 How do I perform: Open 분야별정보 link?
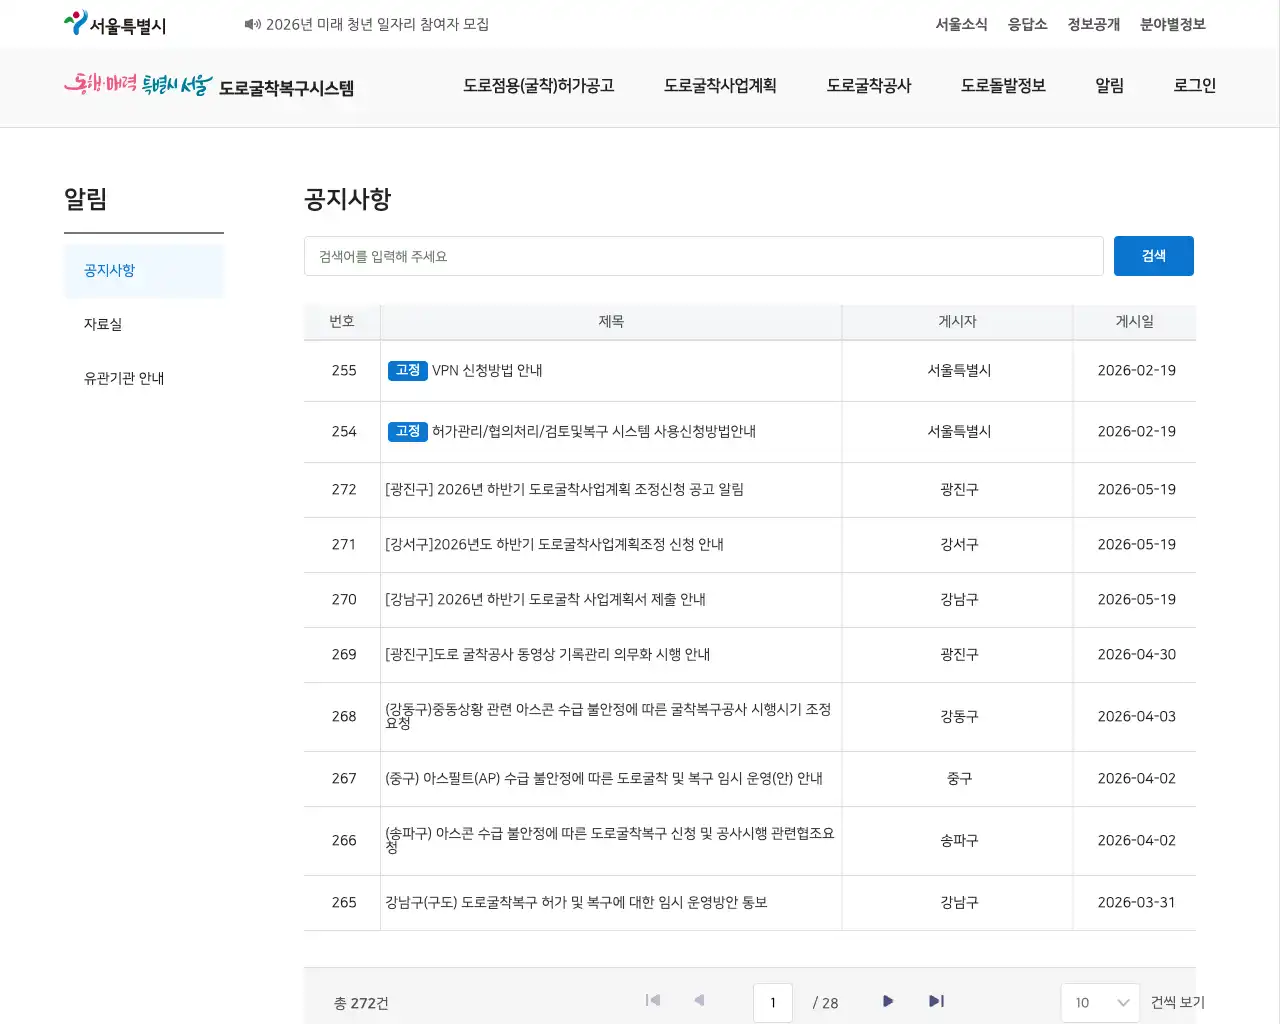(x=1172, y=24)
